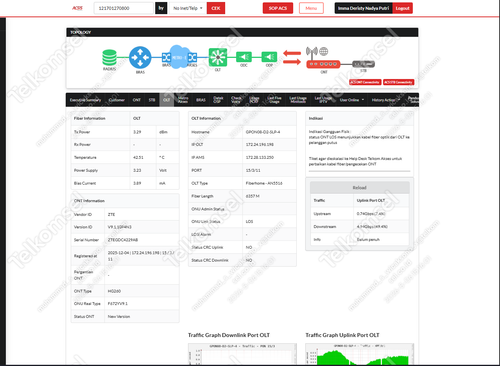Click ONT Type value HG260
The height and width of the screenshot is (366, 500).
(114, 291)
